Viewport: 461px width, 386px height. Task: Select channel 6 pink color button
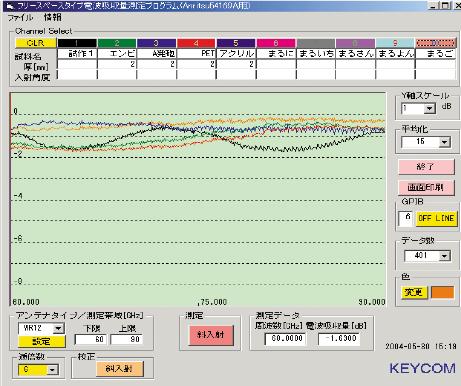point(276,43)
